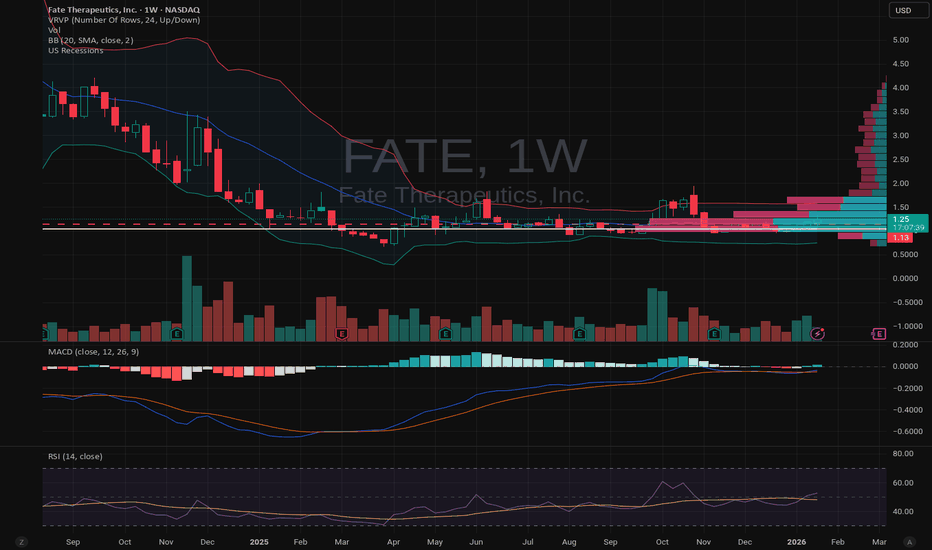Click 2025 on the time axis
This screenshot has width=932, height=550.
259,541
